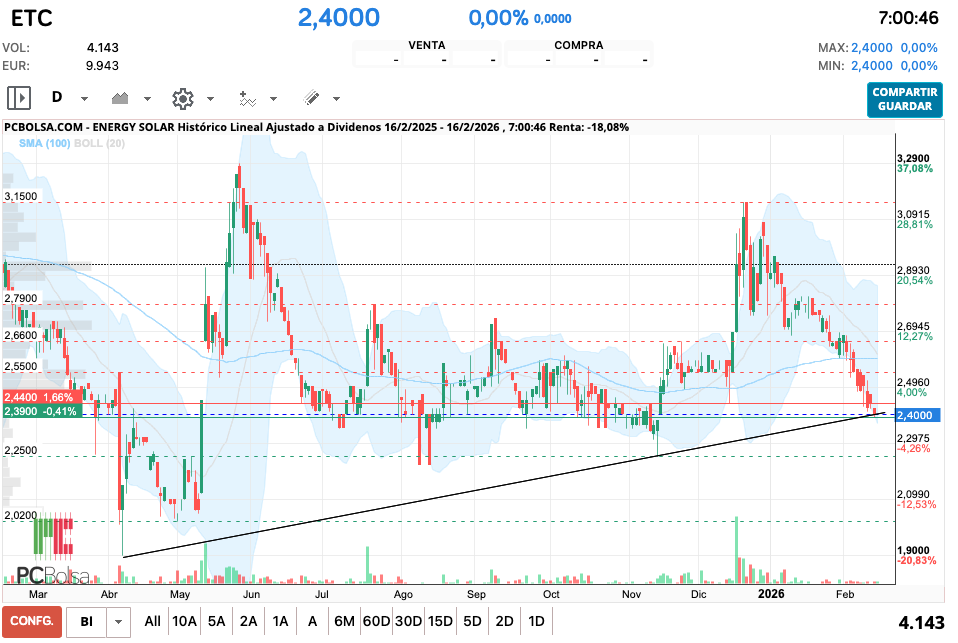Click the 1,9000 axis price label

coord(913,550)
